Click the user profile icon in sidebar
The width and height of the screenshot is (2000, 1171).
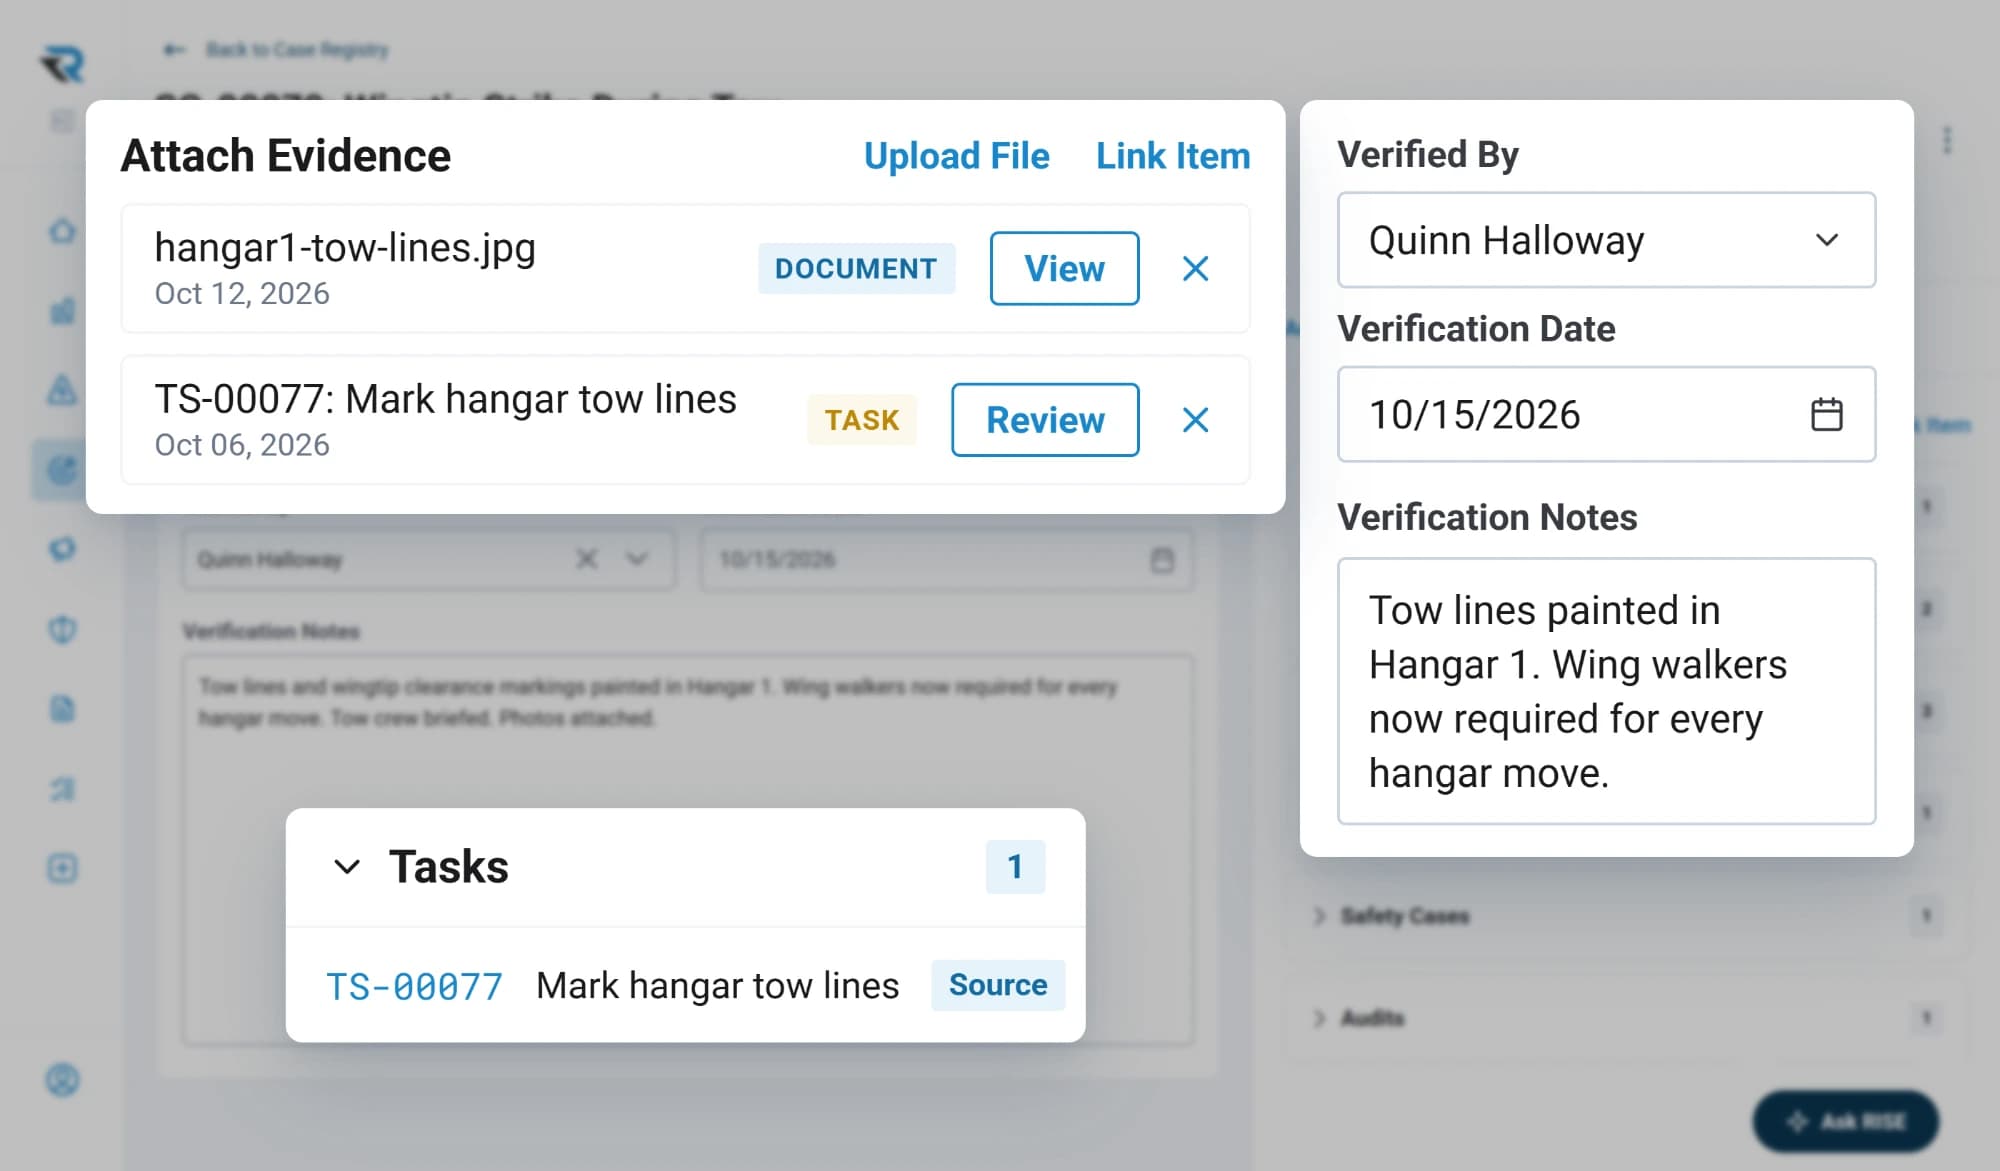(x=62, y=1080)
